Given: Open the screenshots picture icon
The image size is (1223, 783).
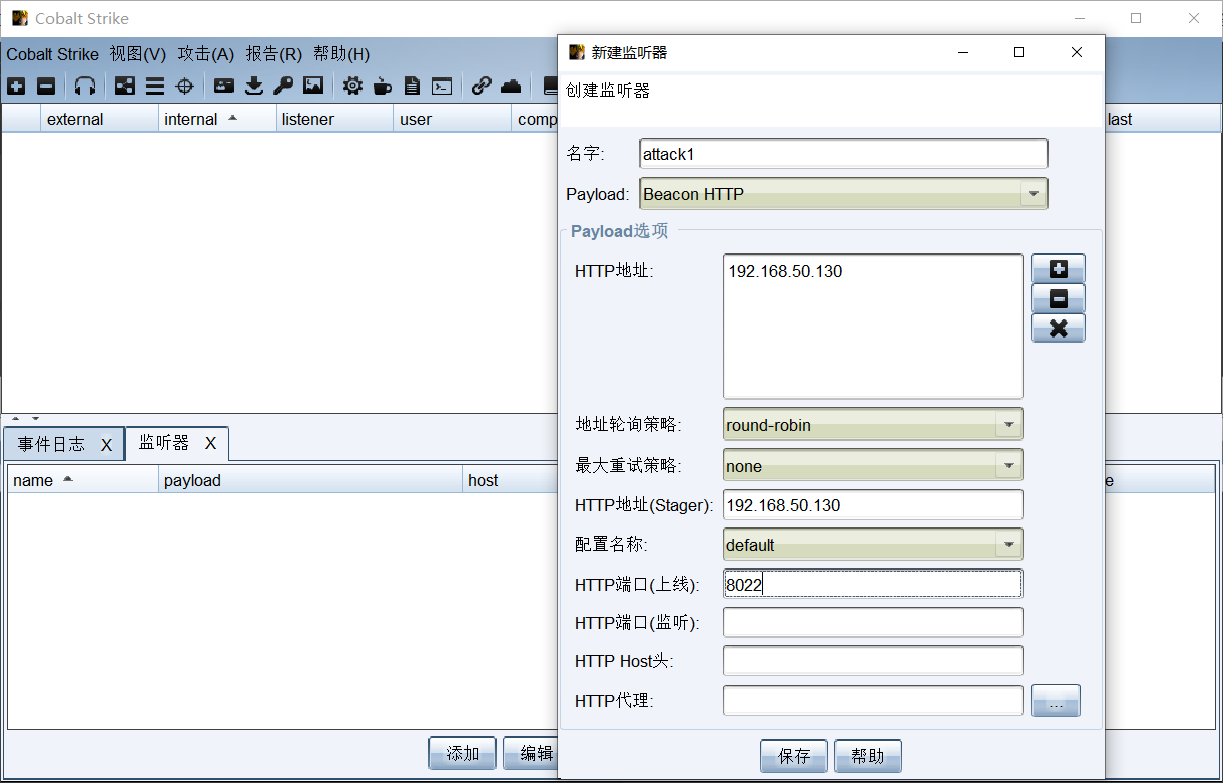Looking at the screenshot, I should [x=313, y=86].
